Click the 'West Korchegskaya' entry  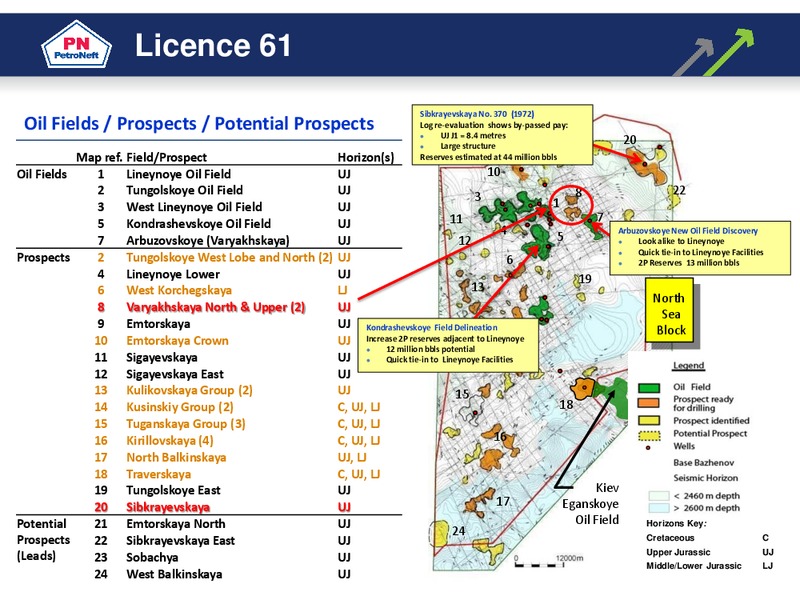tap(179, 290)
